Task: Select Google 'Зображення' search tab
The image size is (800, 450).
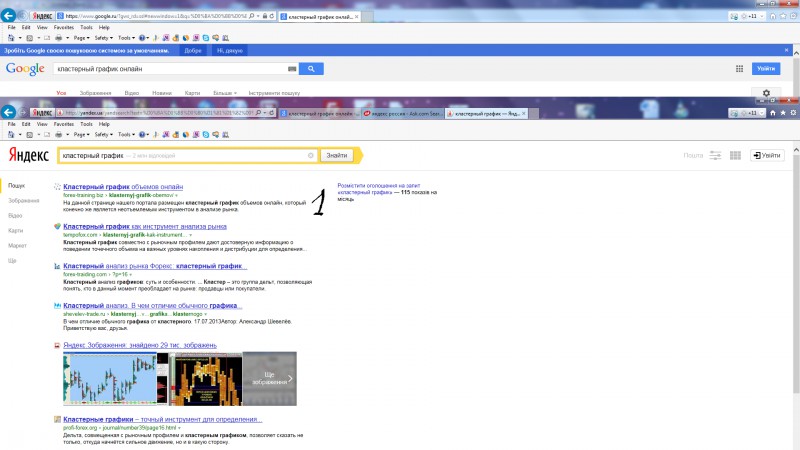Action: click(x=95, y=93)
